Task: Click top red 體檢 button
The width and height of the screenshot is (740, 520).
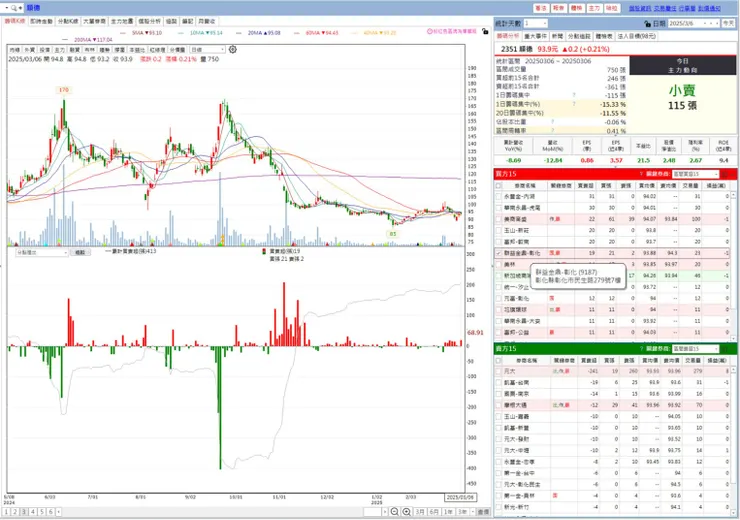Action: (577, 8)
